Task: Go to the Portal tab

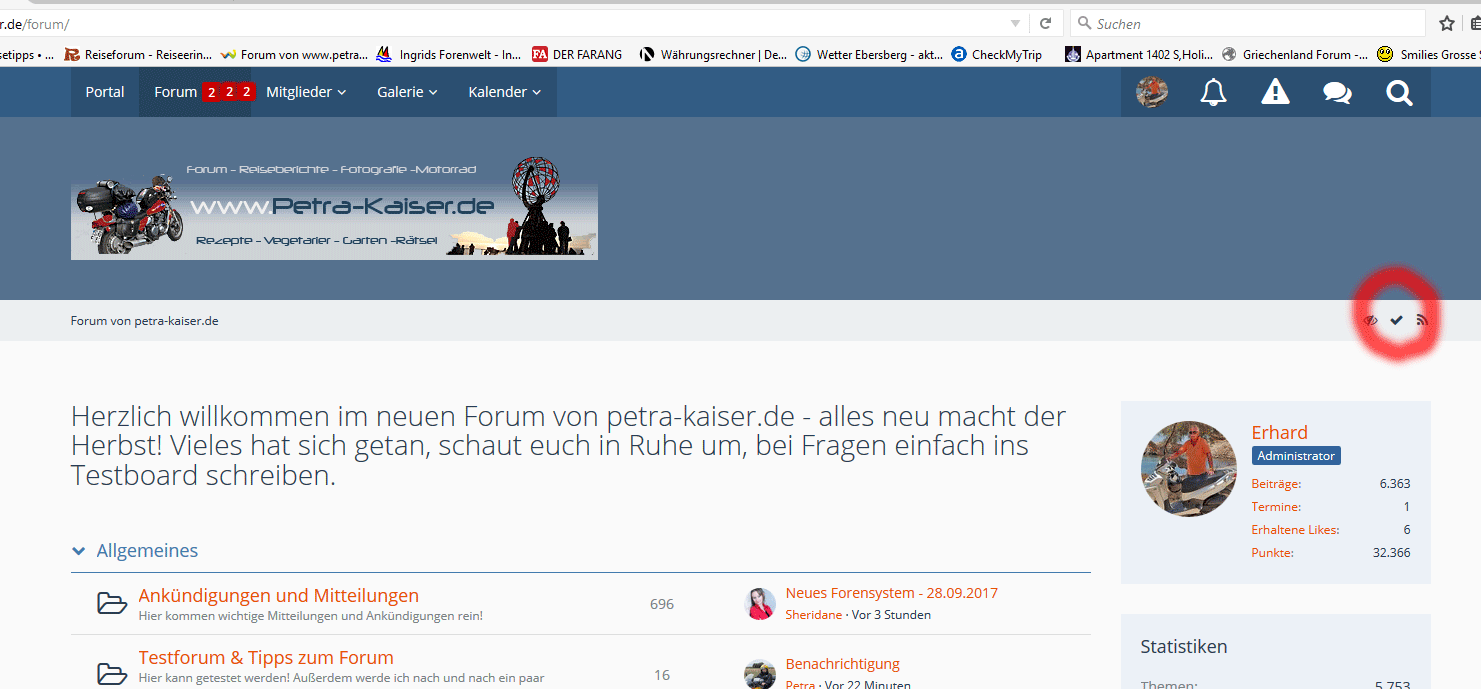Action: pos(105,92)
